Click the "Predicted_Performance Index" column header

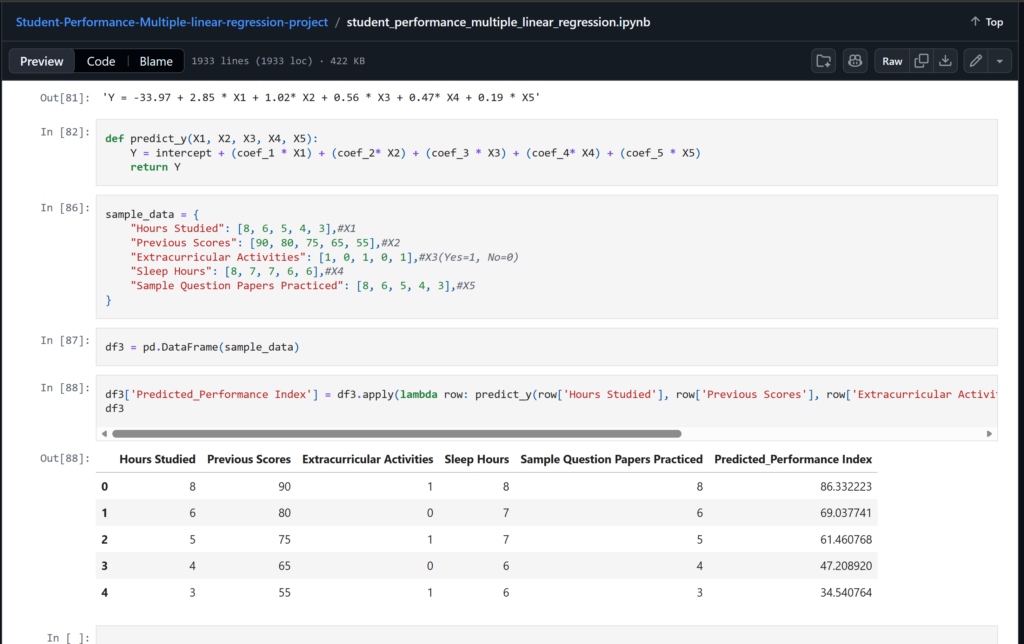pos(793,459)
